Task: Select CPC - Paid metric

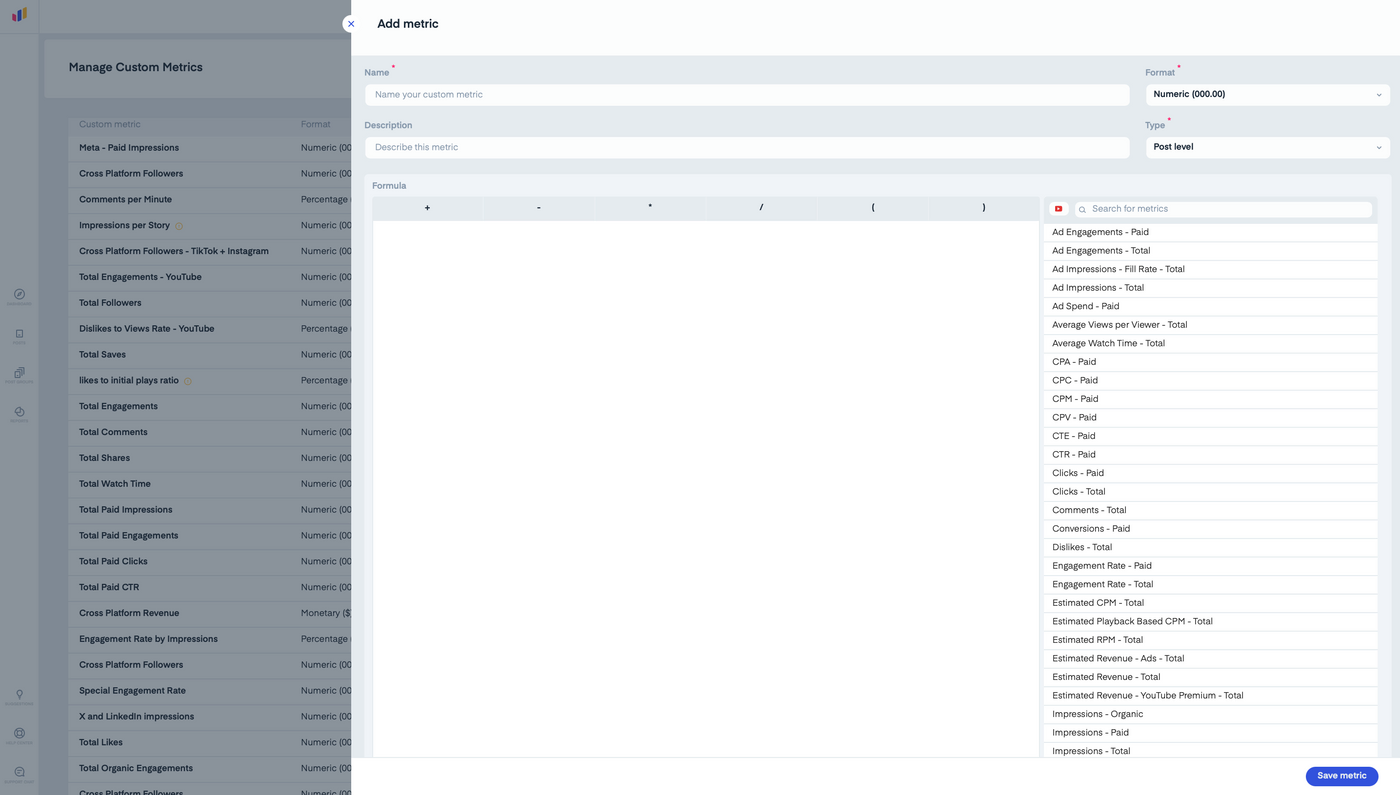Action: [1210, 380]
